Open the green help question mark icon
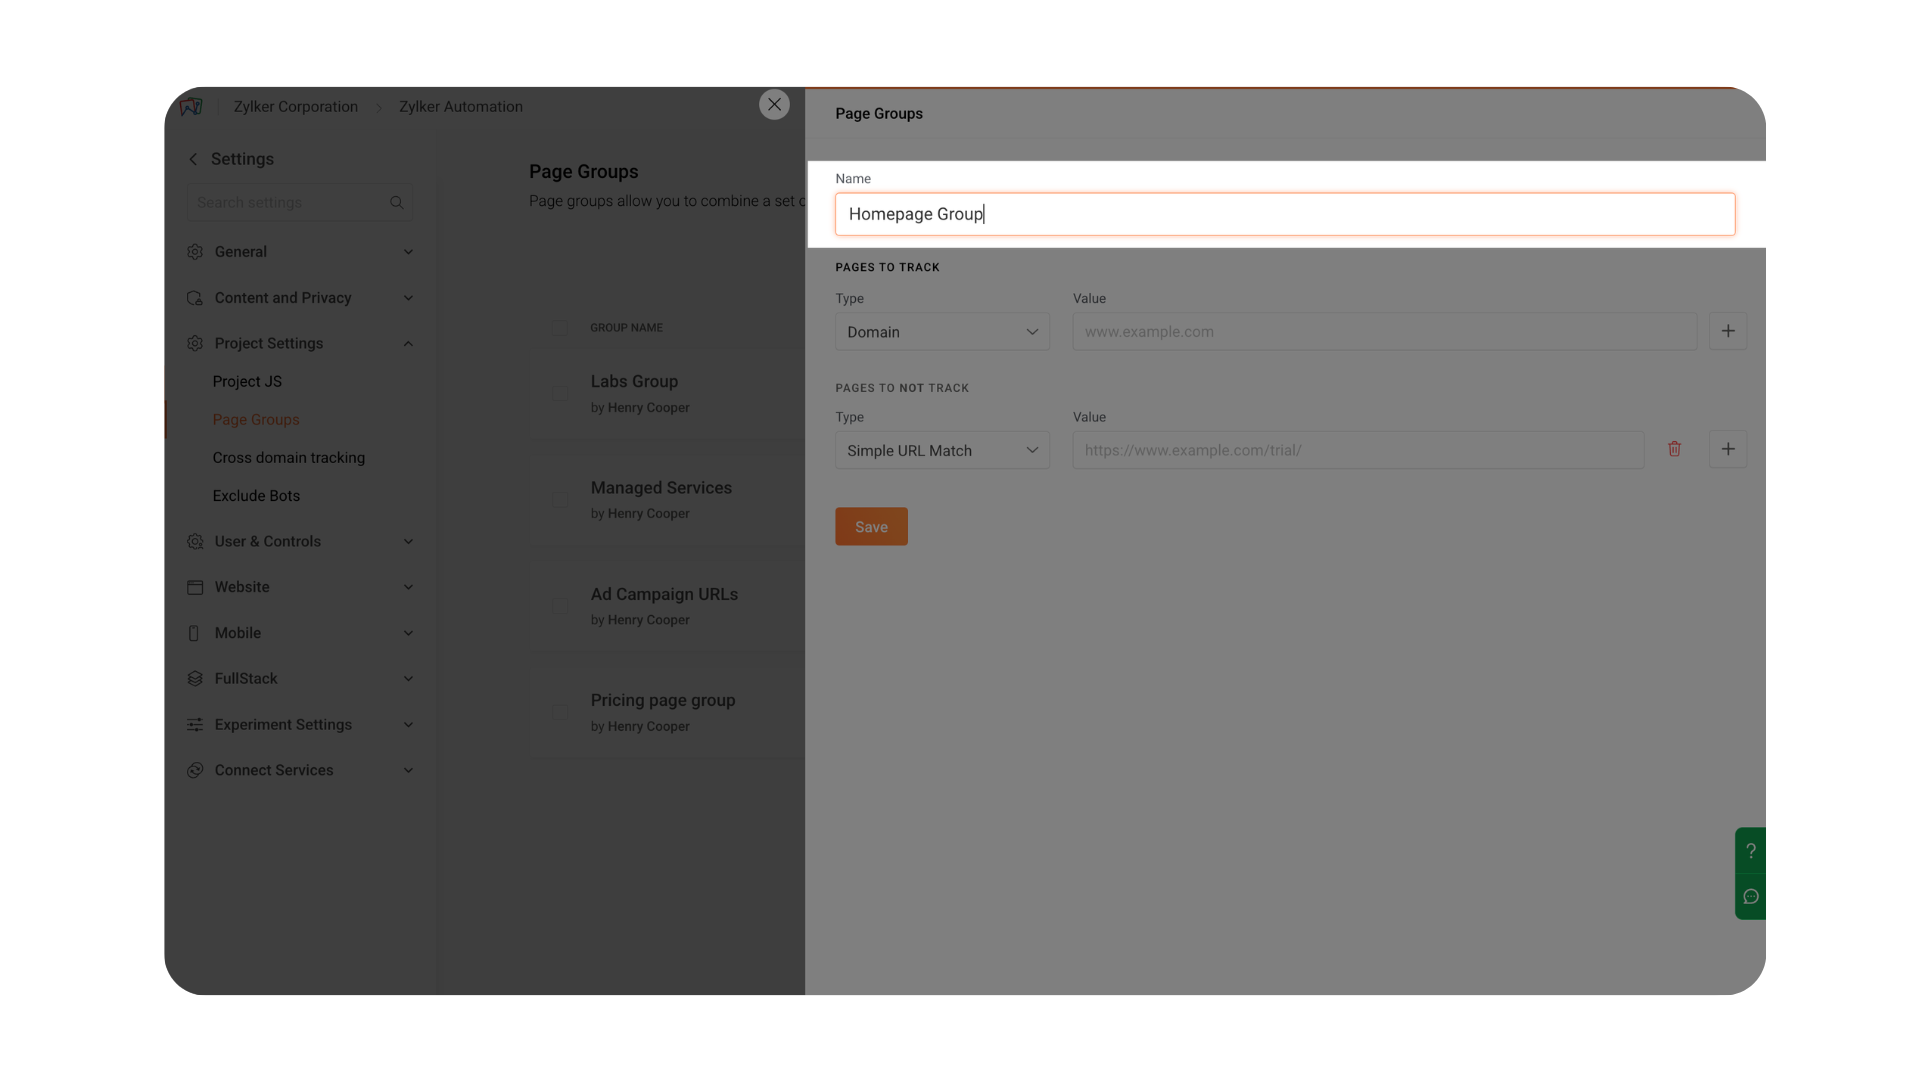 coord(1750,851)
